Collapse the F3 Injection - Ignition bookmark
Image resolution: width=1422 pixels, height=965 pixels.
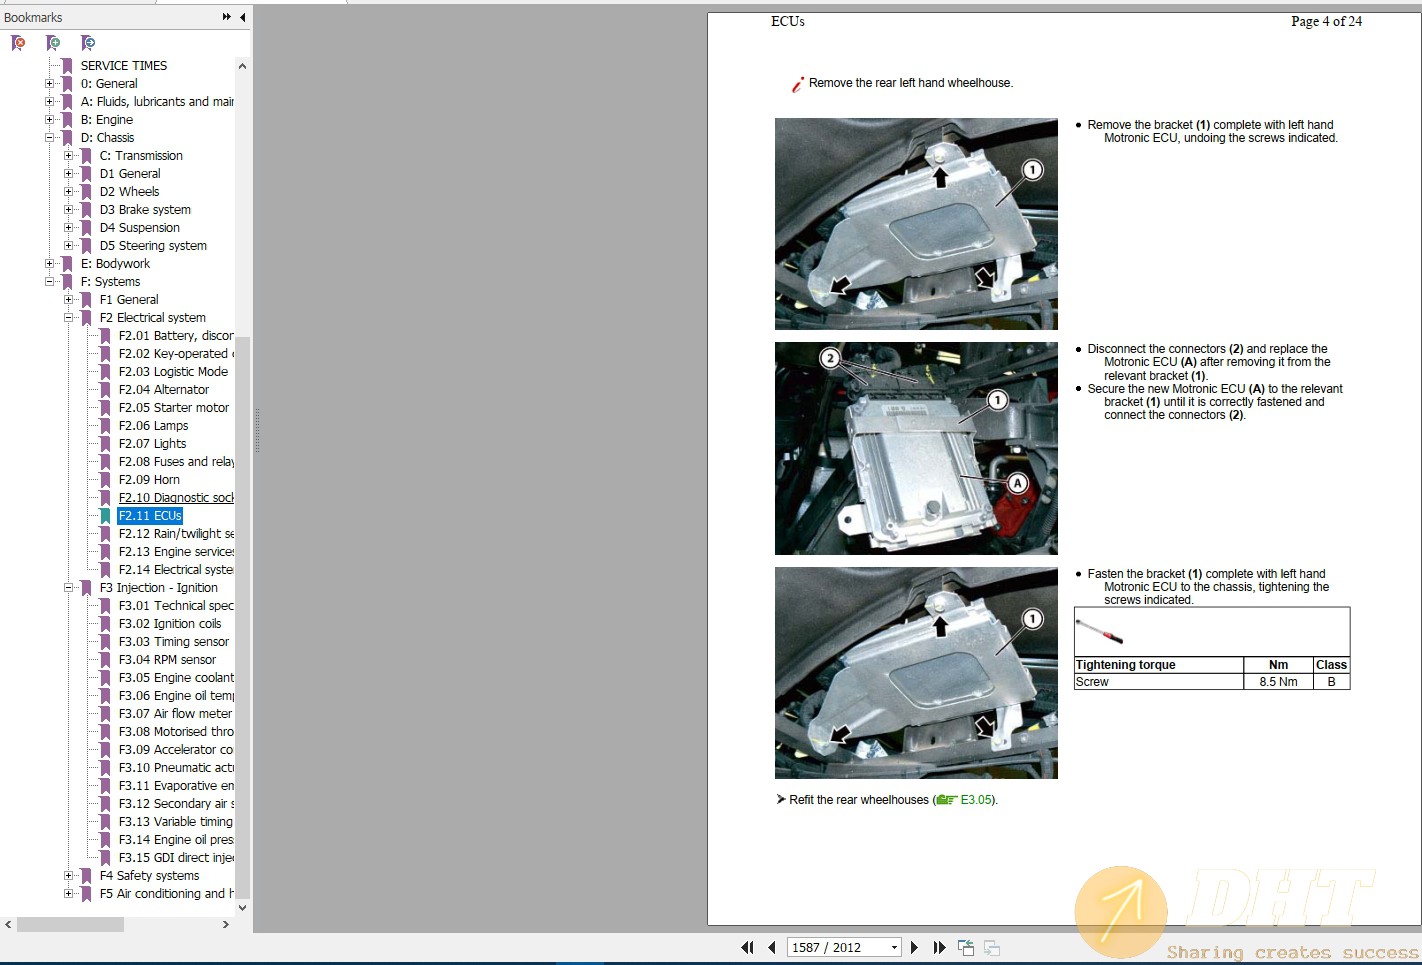point(68,588)
